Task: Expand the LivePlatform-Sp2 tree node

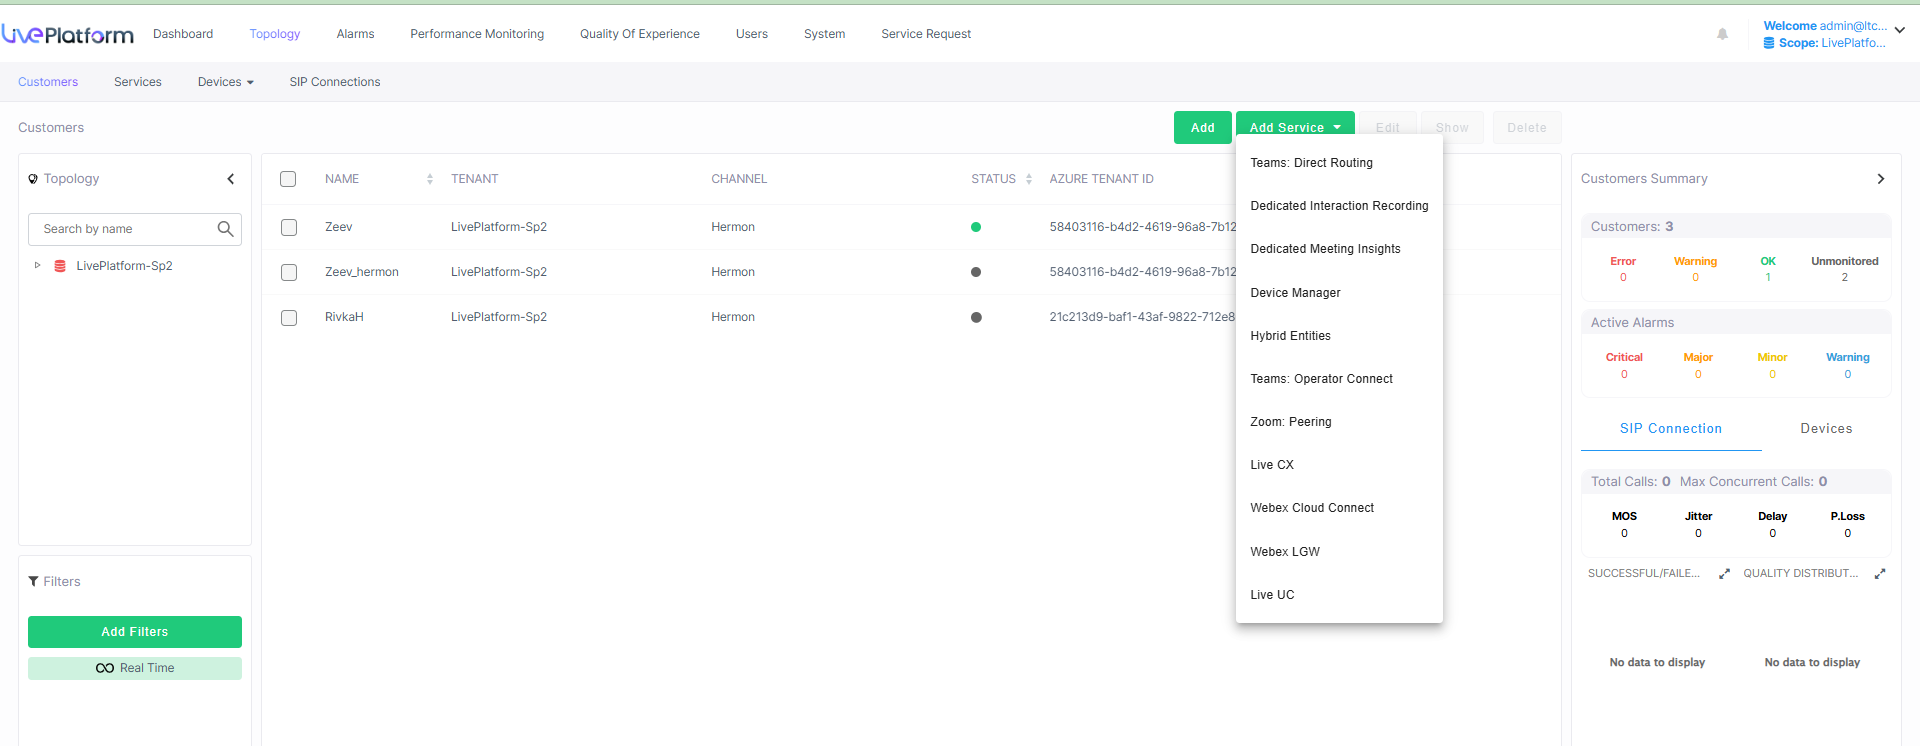Action: [x=38, y=266]
